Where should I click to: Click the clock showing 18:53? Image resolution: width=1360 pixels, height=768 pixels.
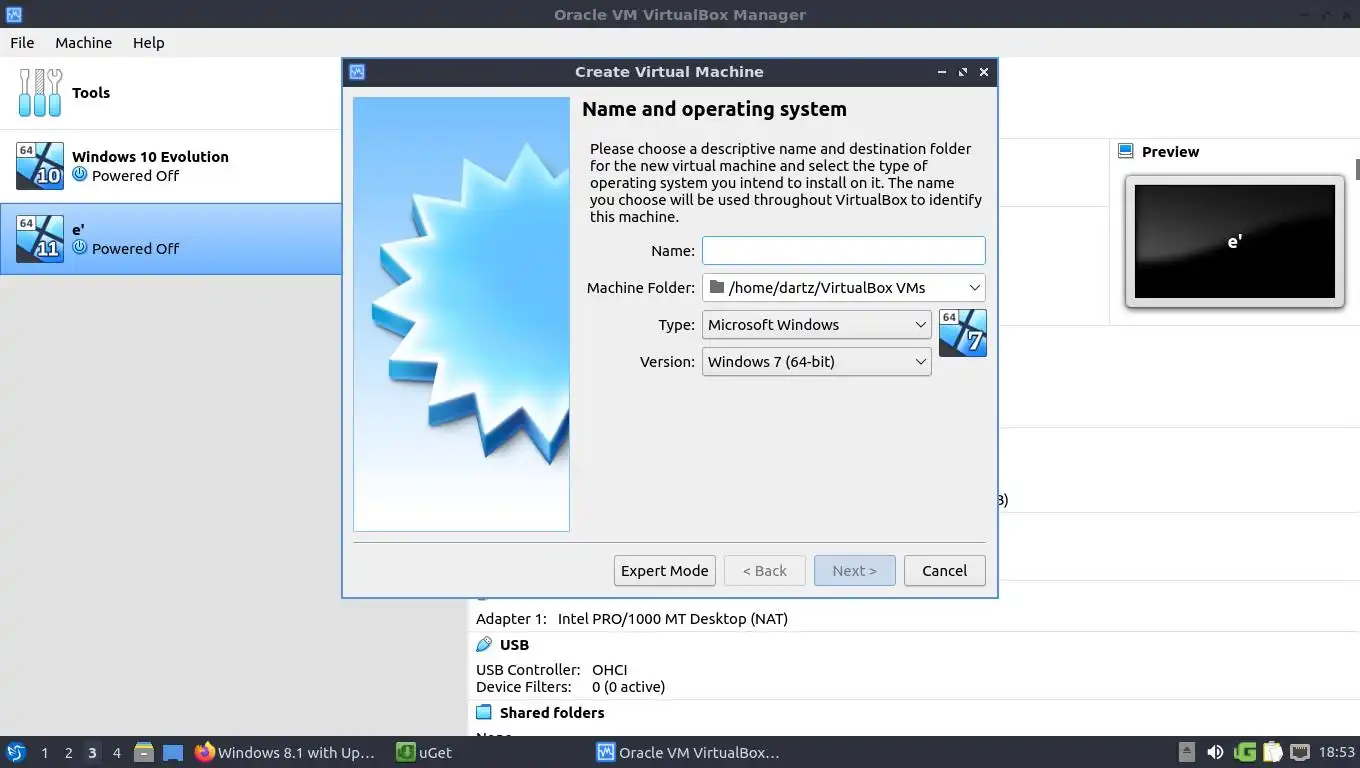(x=1336, y=752)
